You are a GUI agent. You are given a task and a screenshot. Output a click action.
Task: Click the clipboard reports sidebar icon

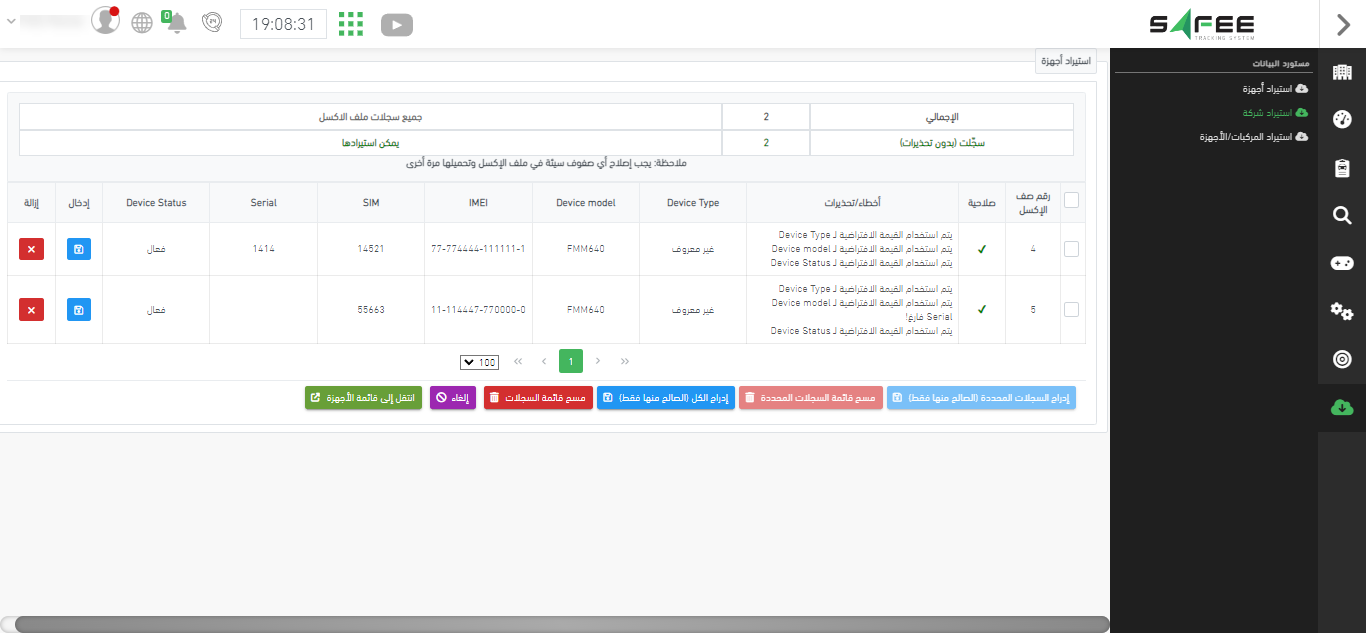tap(1342, 168)
